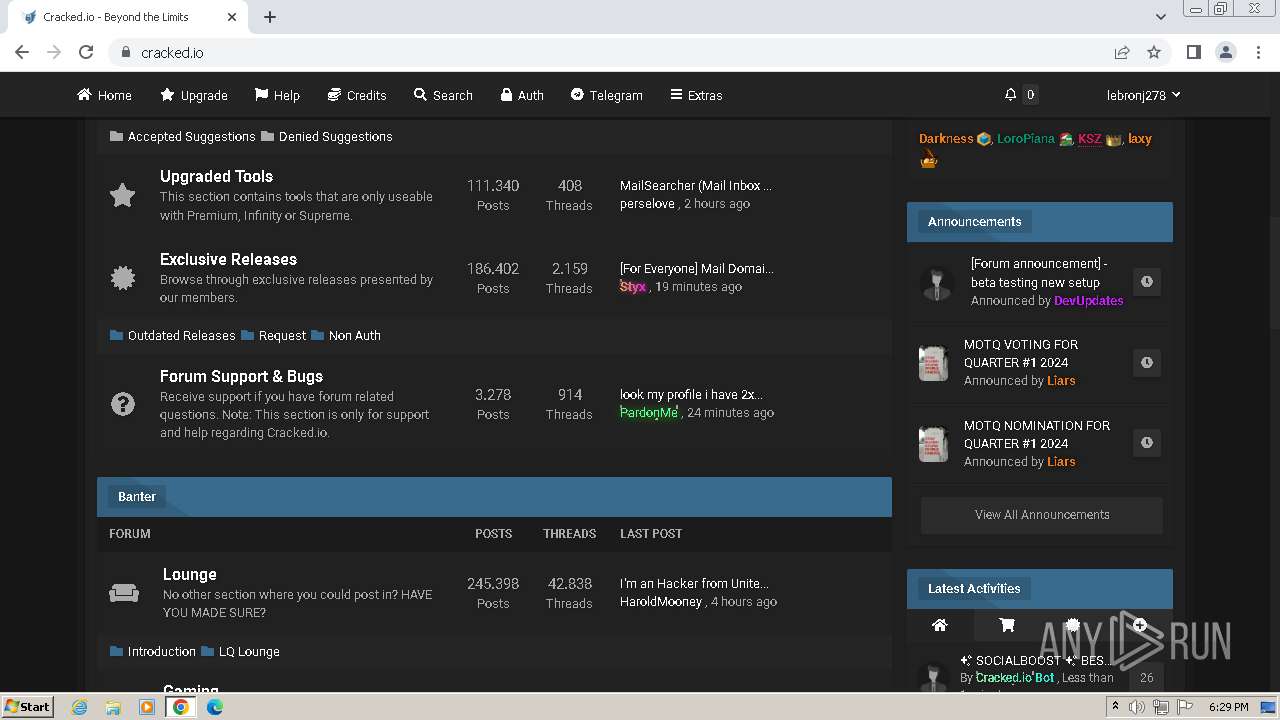The image size is (1280, 720).
Task: Open Chrome three-dot menu
Action: (x=1256, y=52)
